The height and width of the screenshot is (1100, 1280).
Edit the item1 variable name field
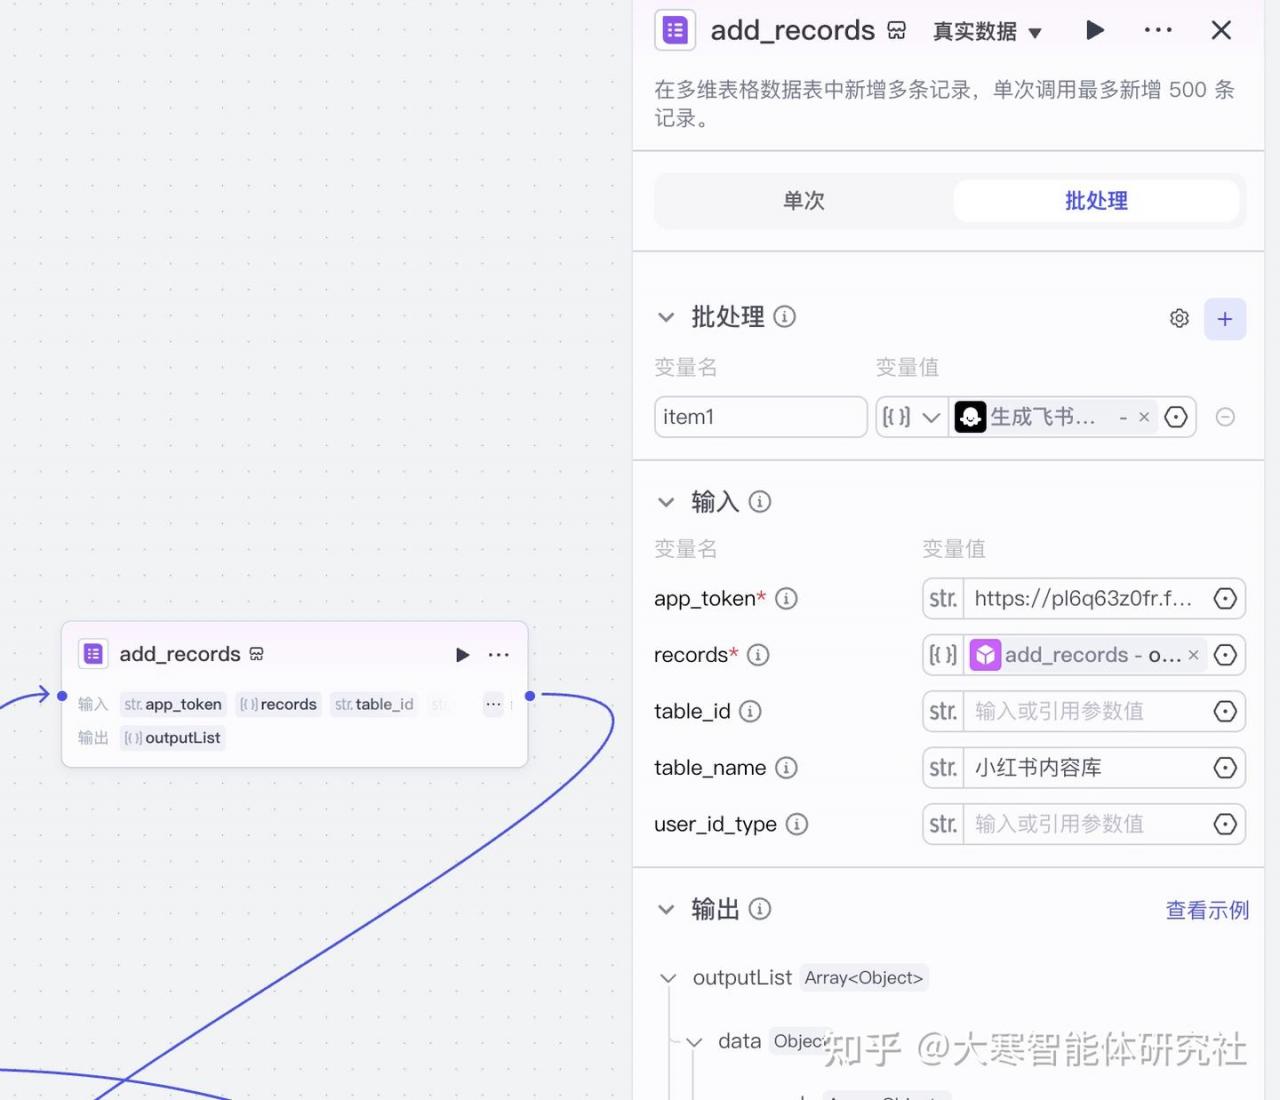760,417
